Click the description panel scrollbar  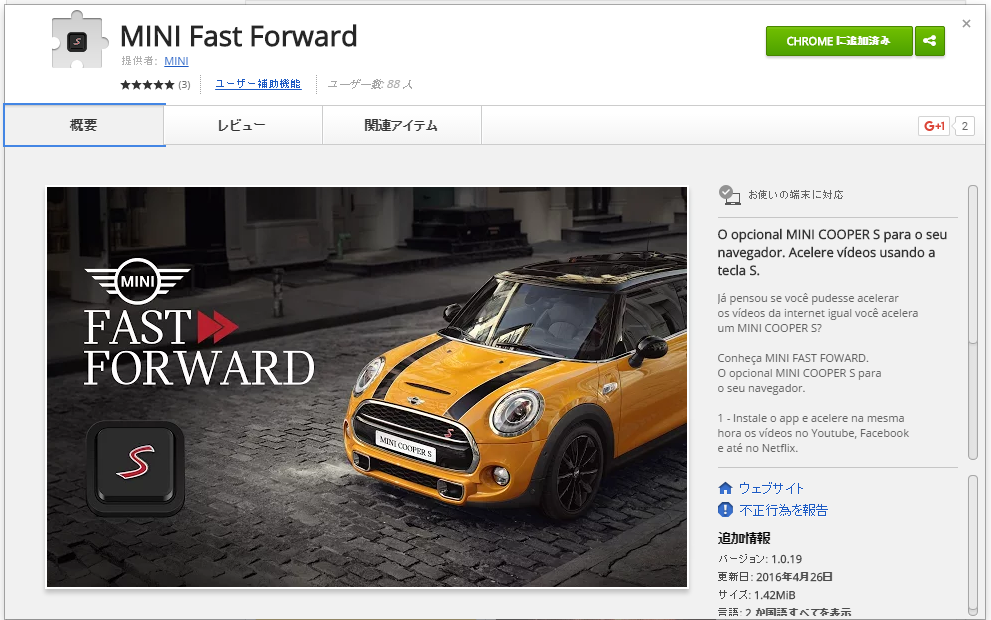973,322
